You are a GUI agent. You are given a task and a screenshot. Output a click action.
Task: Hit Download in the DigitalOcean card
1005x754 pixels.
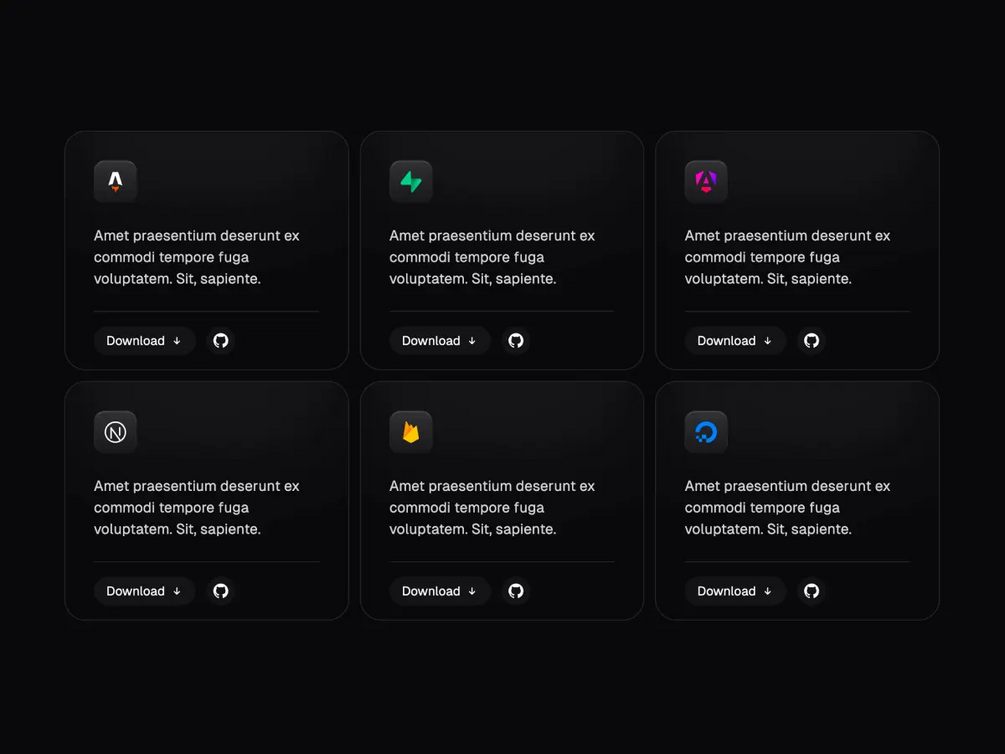(735, 591)
